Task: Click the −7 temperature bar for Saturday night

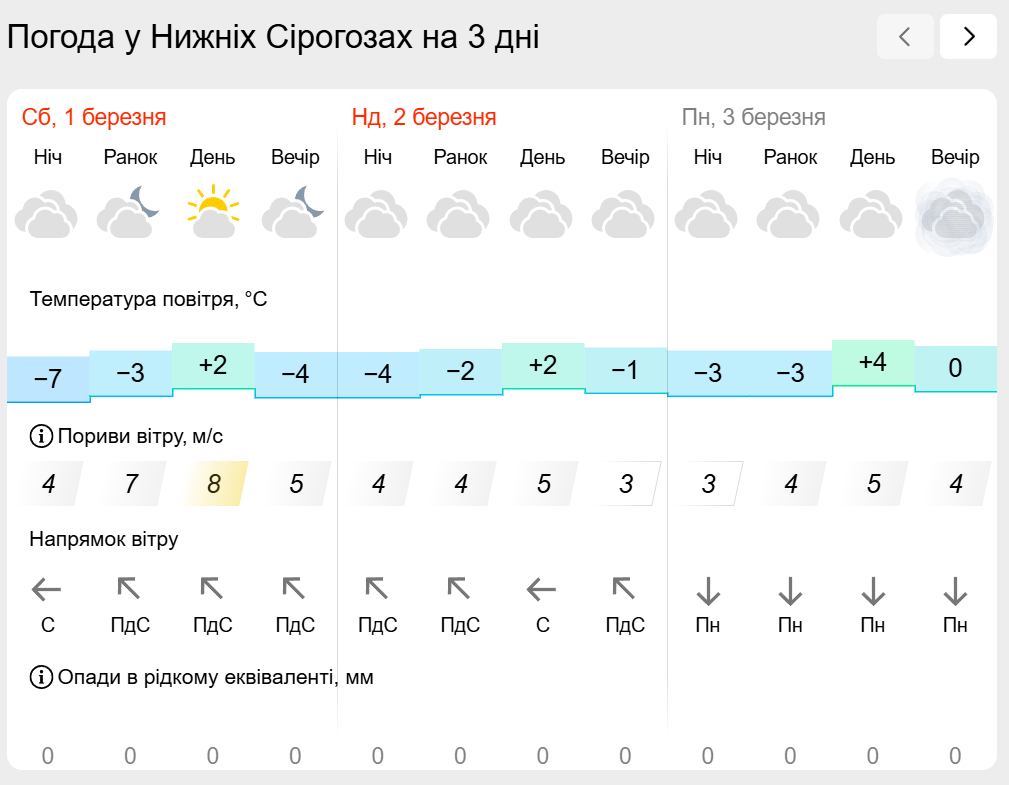Action: (x=48, y=379)
